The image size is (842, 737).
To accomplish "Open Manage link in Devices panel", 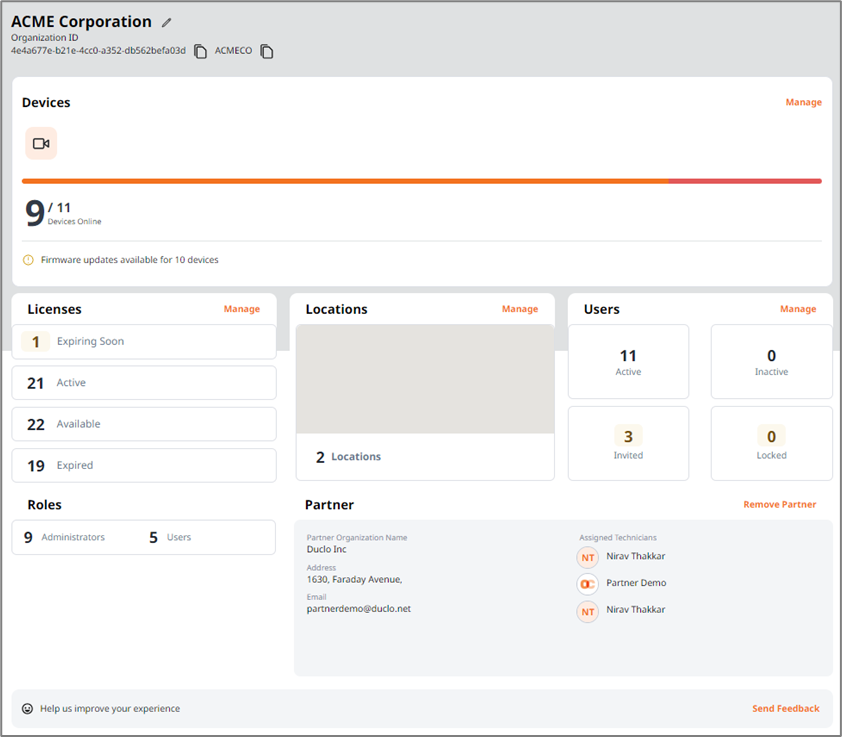I will (803, 102).
